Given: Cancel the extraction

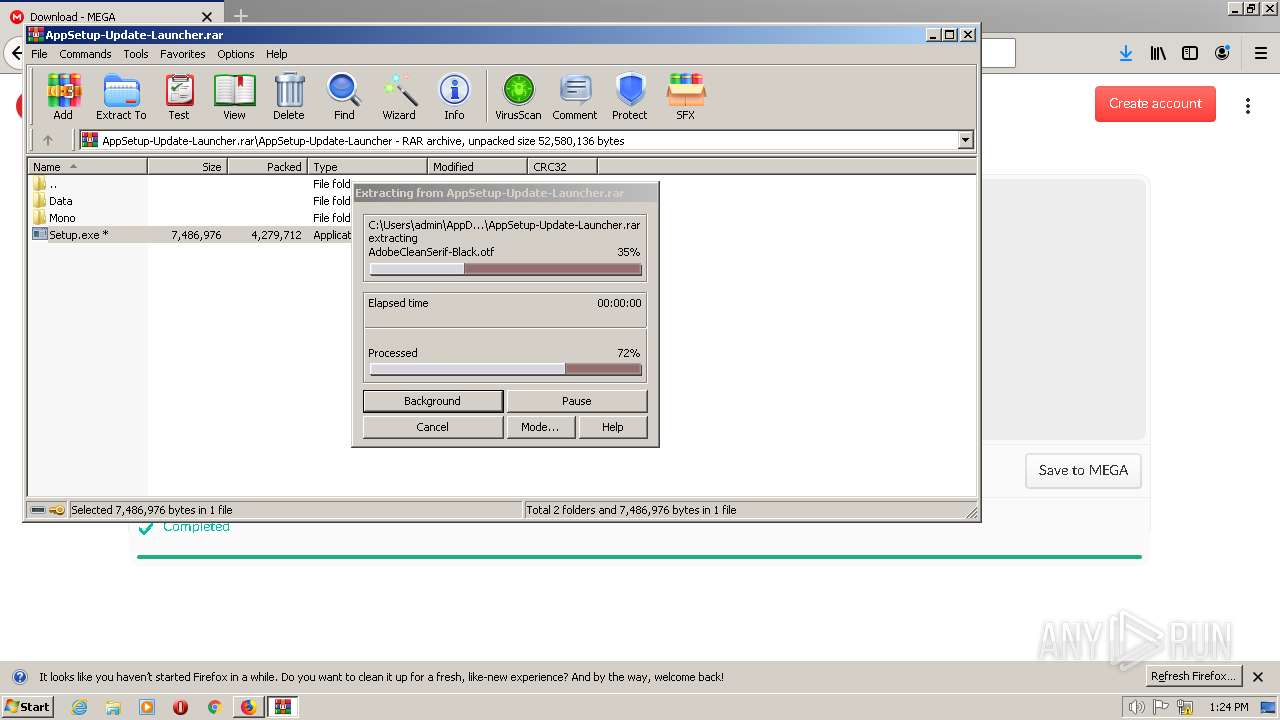Looking at the screenshot, I should click(x=432, y=427).
